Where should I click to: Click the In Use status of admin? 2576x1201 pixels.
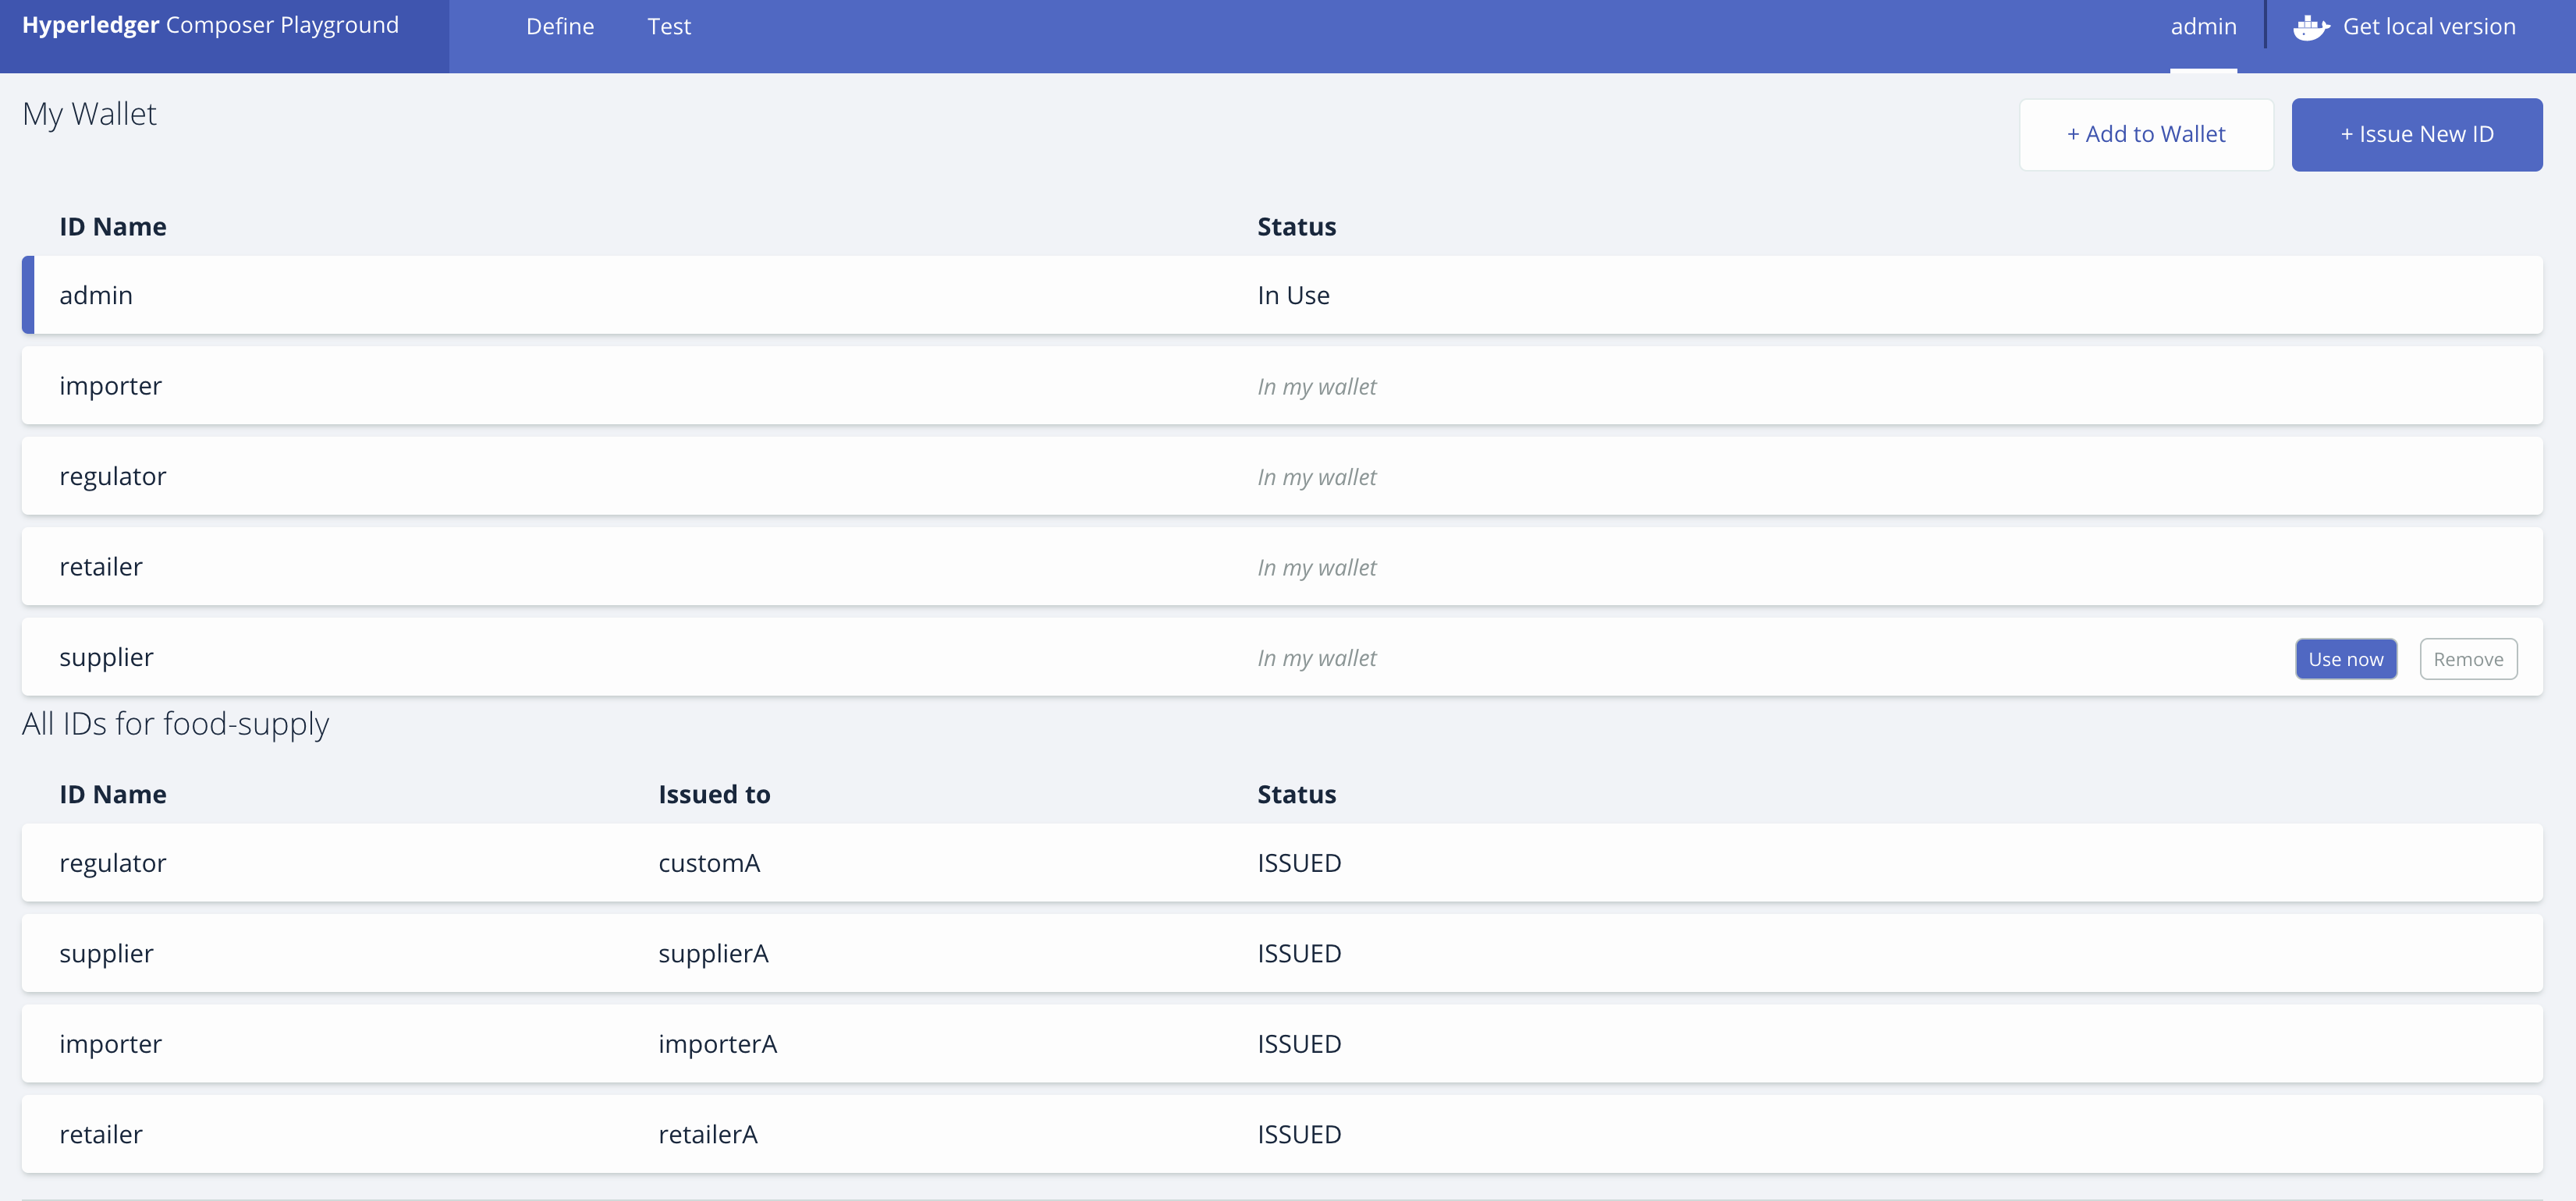click(x=1293, y=295)
